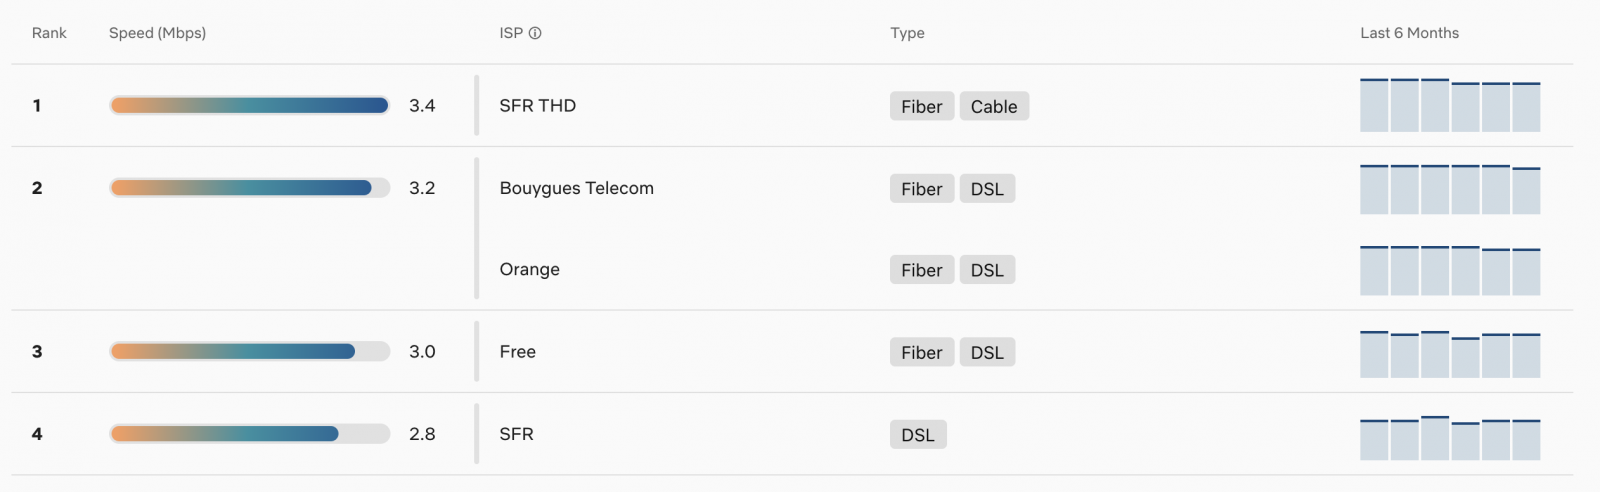This screenshot has width=1600, height=492.
Task: Click the DSL tag for Bouygues Telecom
Action: [986, 189]
